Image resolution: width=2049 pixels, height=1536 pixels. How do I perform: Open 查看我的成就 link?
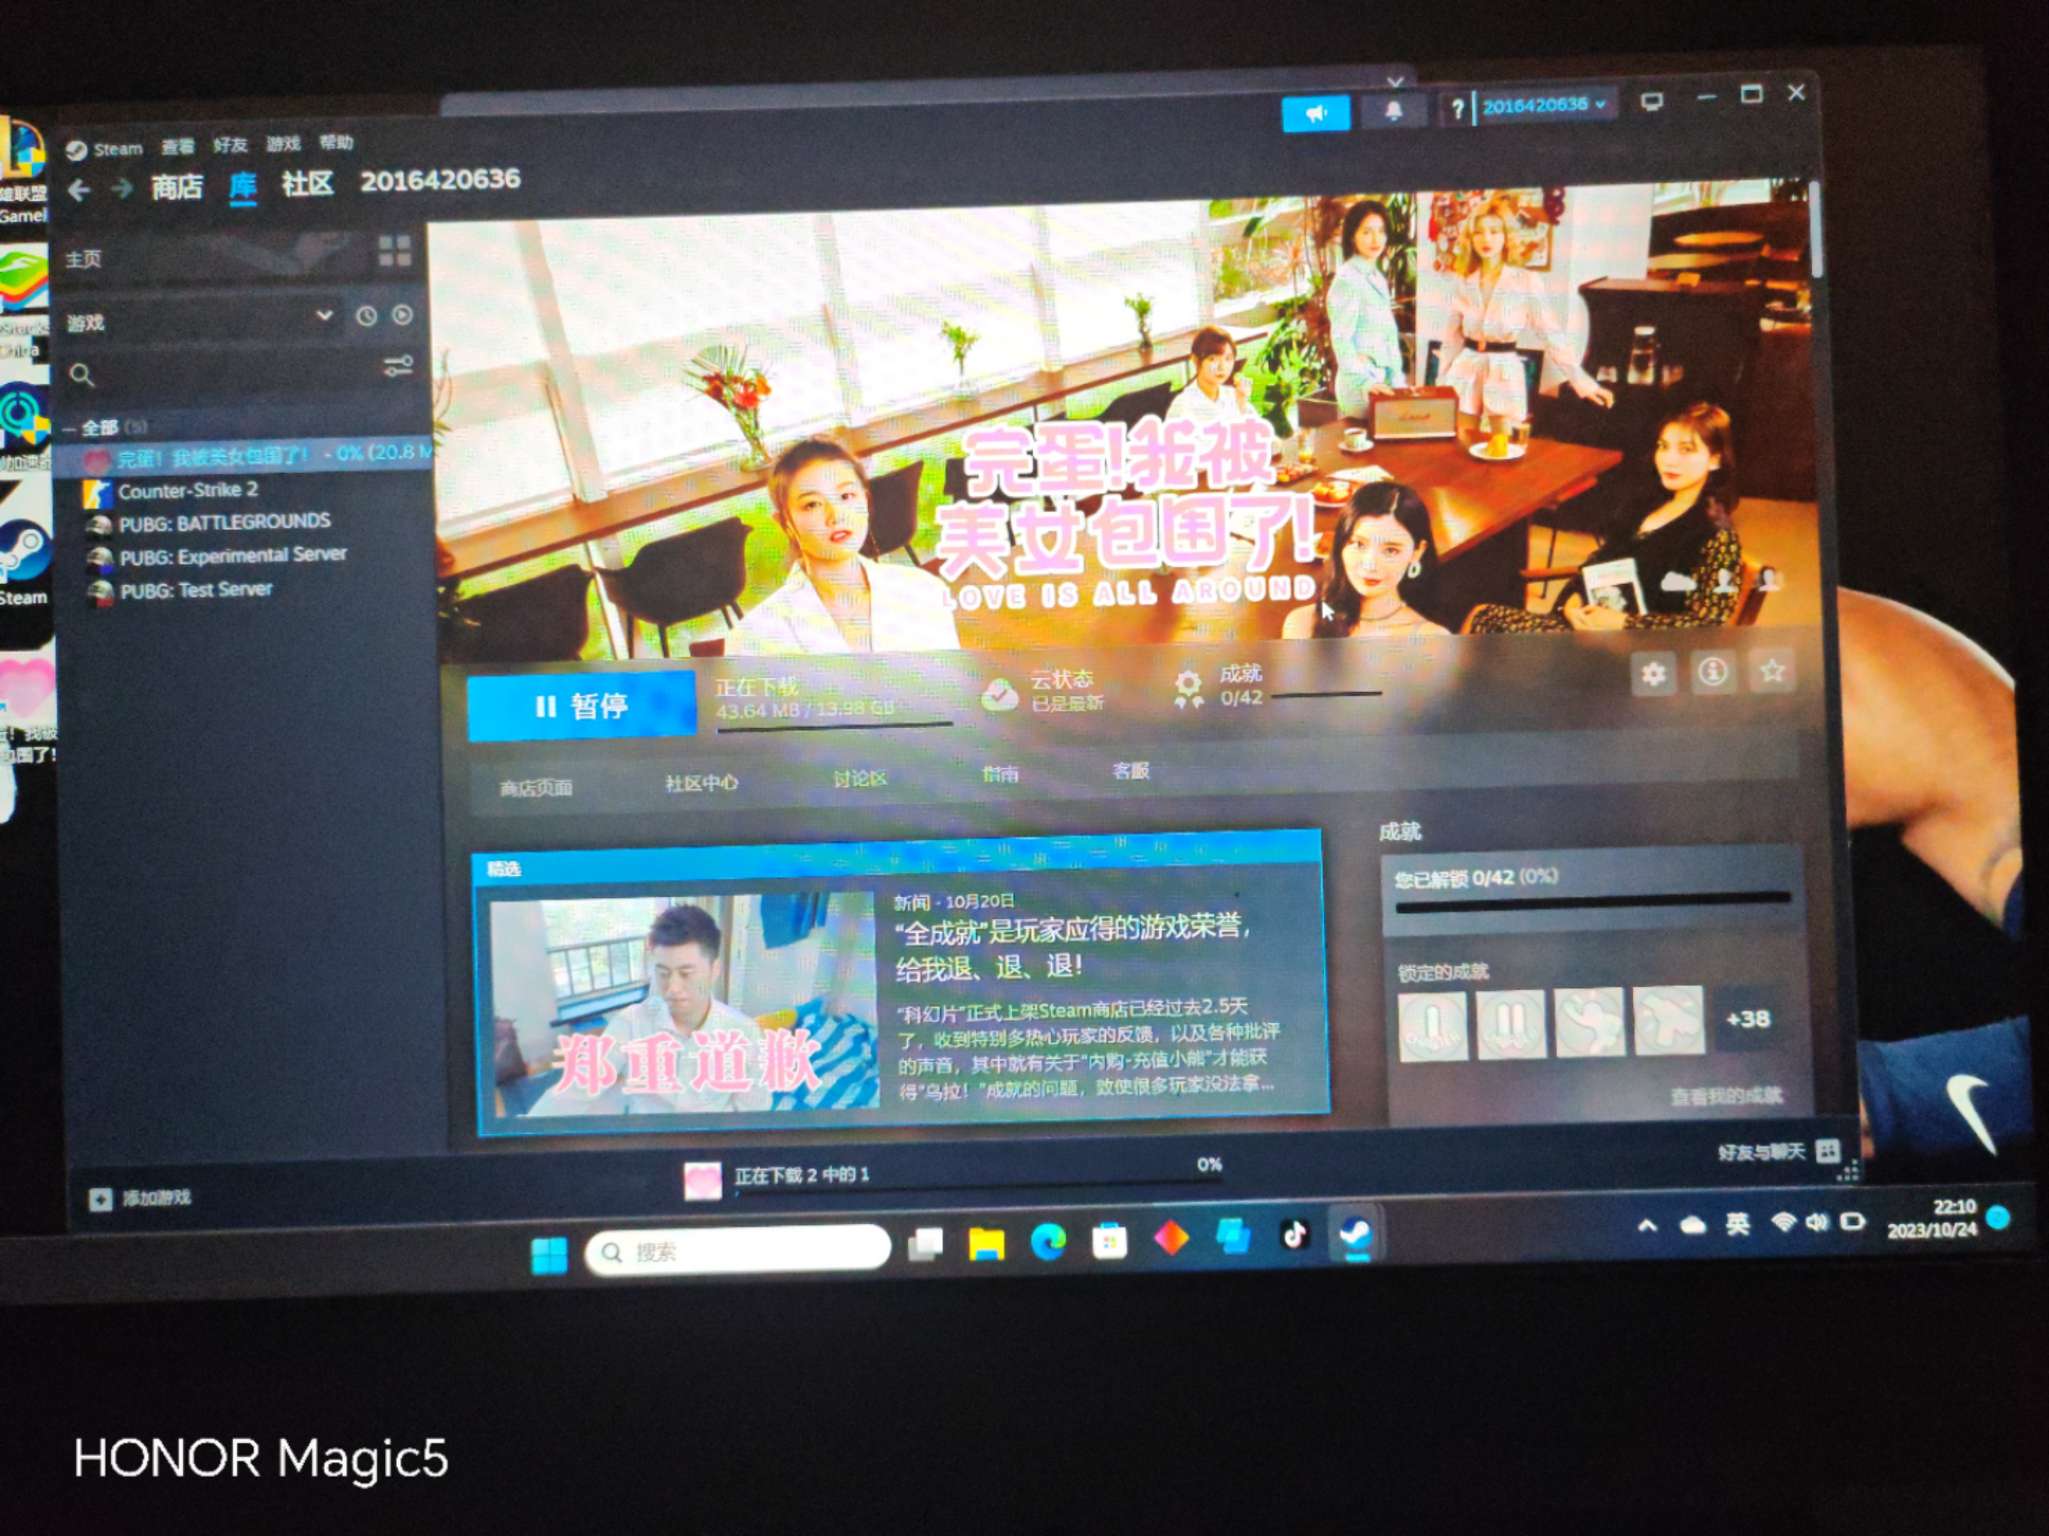1725,1096
